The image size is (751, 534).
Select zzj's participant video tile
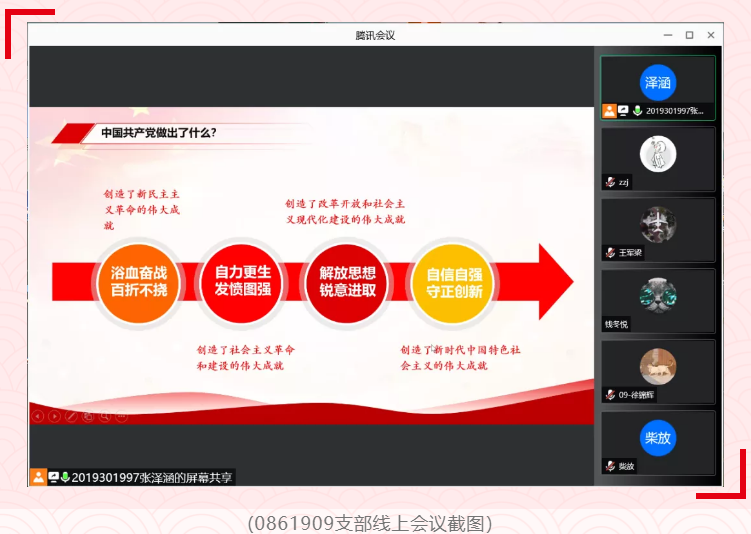[657, 157]
